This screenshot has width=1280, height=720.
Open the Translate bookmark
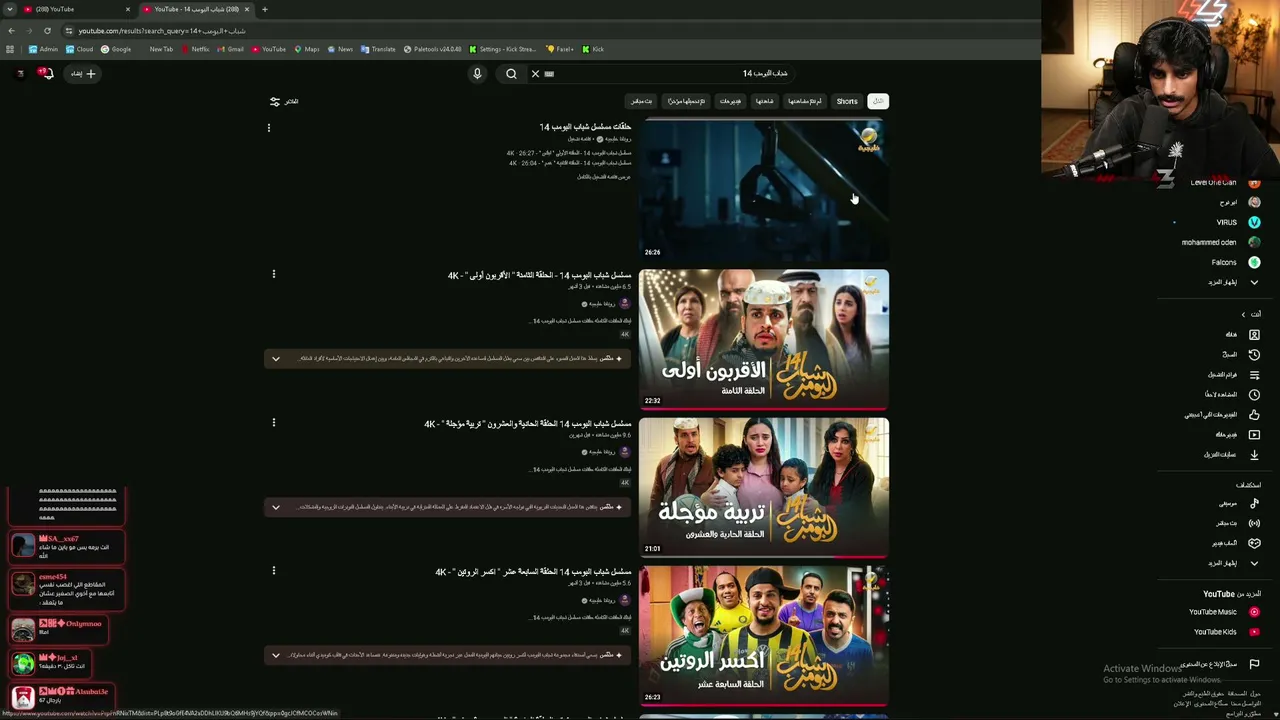[378, 49]
